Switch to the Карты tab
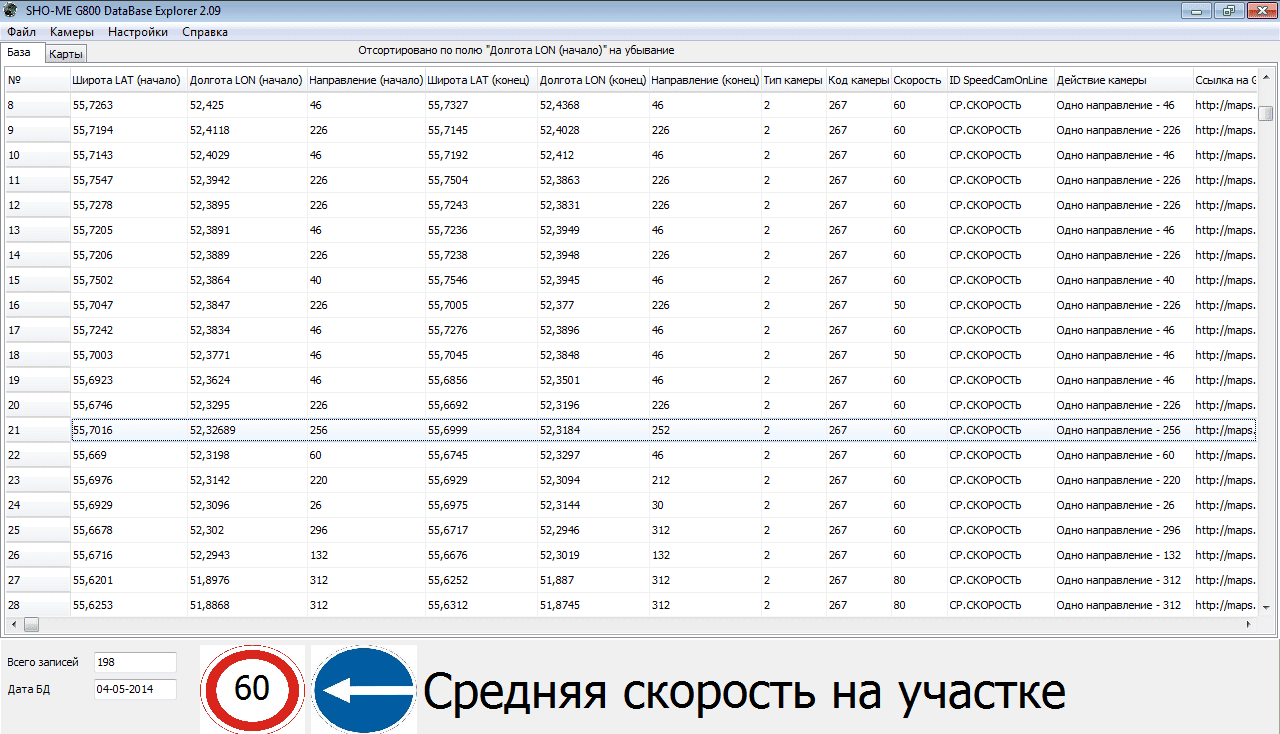 click(66, 54)
